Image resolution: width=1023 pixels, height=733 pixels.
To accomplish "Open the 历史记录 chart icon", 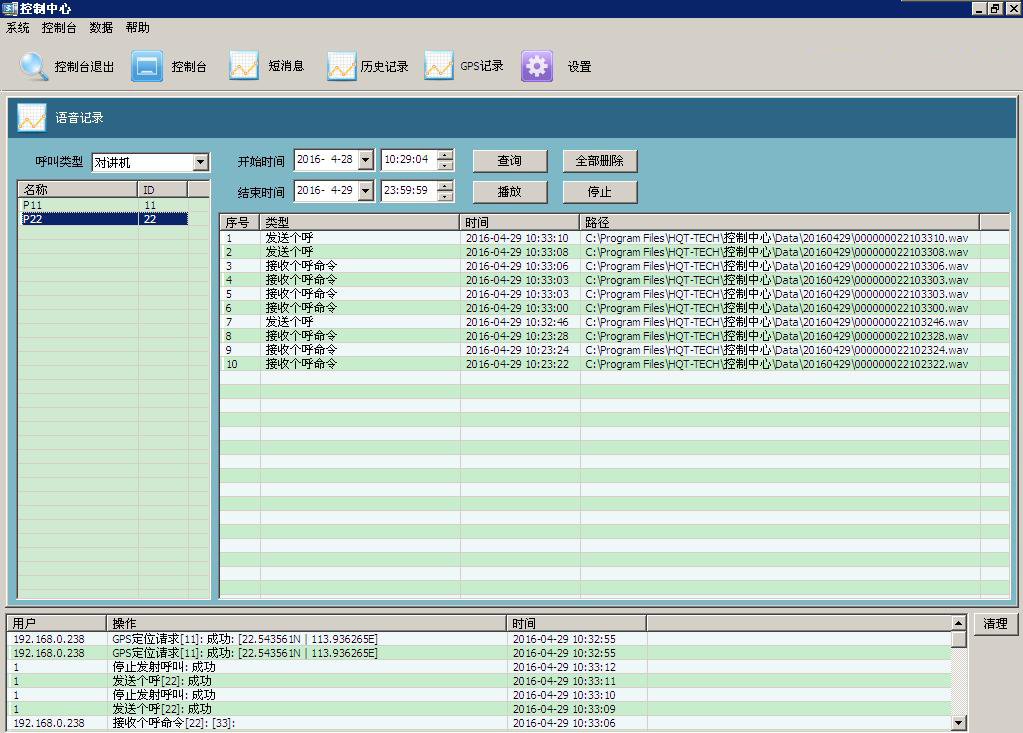I will (x=342, y=66).
